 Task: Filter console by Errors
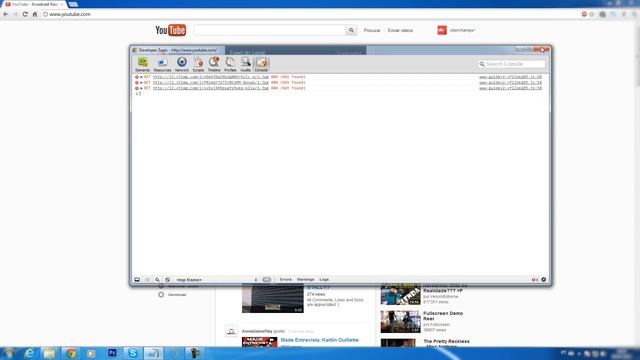pyautogui.click(x=286, y=280)
